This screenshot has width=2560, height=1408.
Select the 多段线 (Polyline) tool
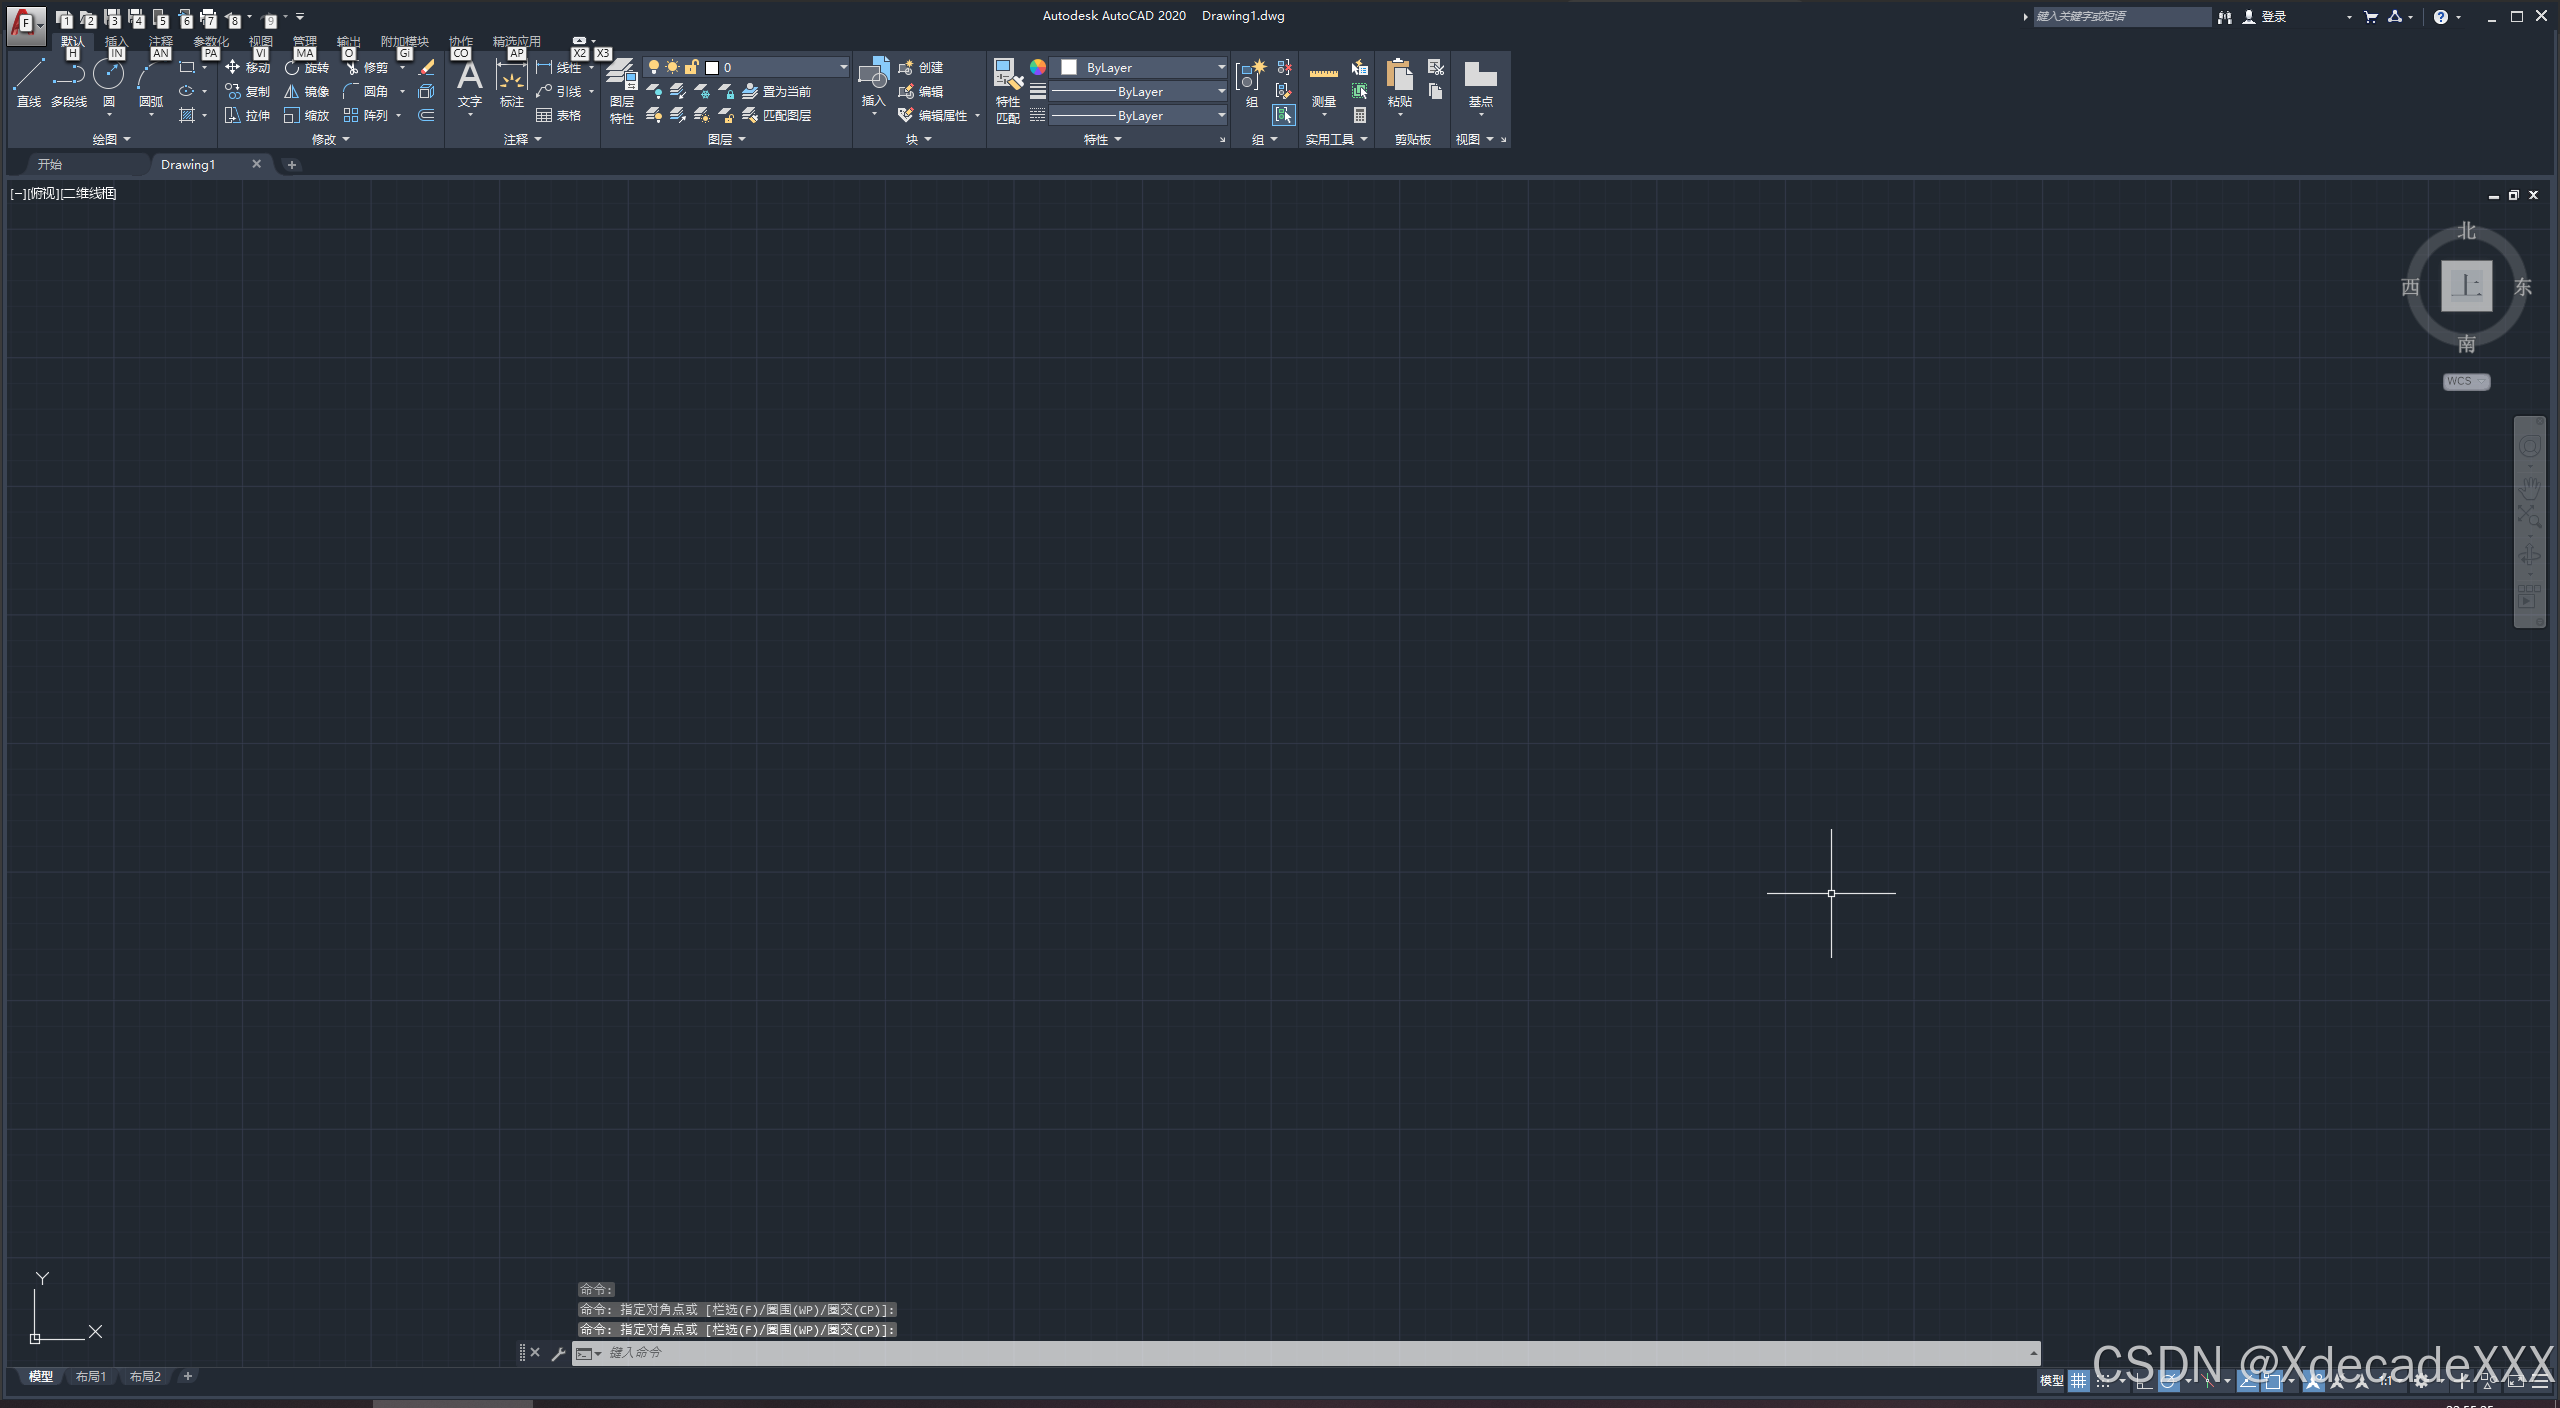click(69, 78)
